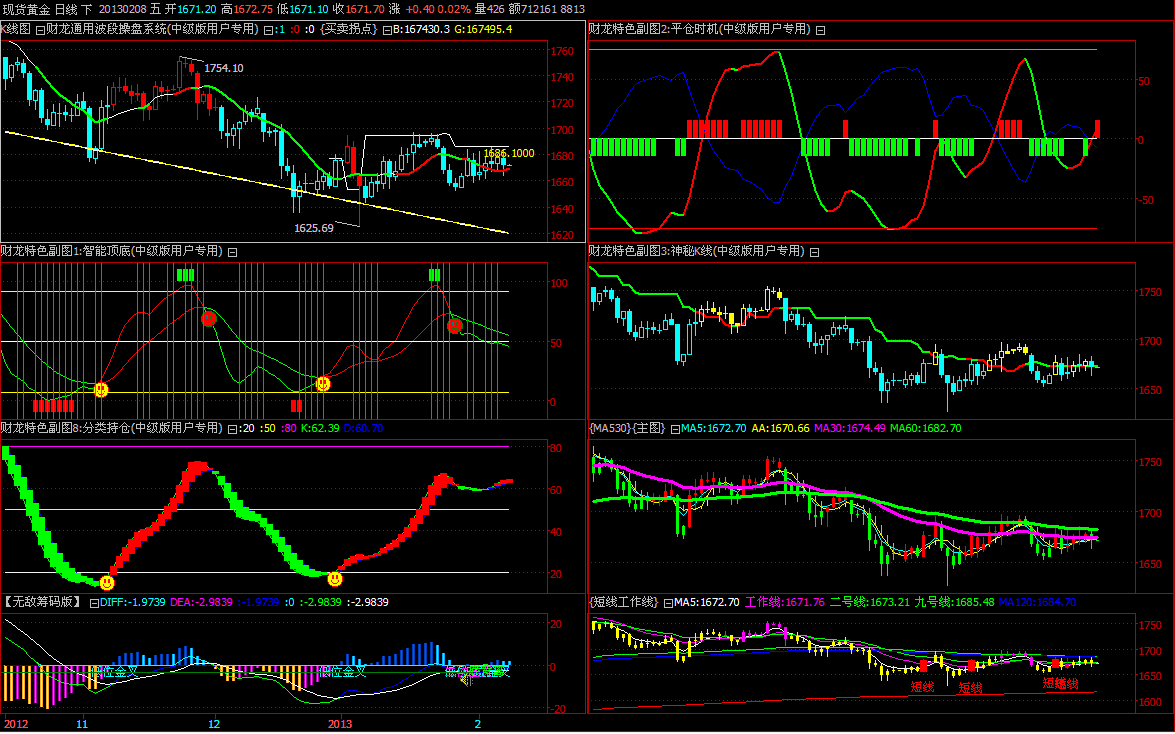Click the 2013 marker on the date axis

(x=341, y=723)
